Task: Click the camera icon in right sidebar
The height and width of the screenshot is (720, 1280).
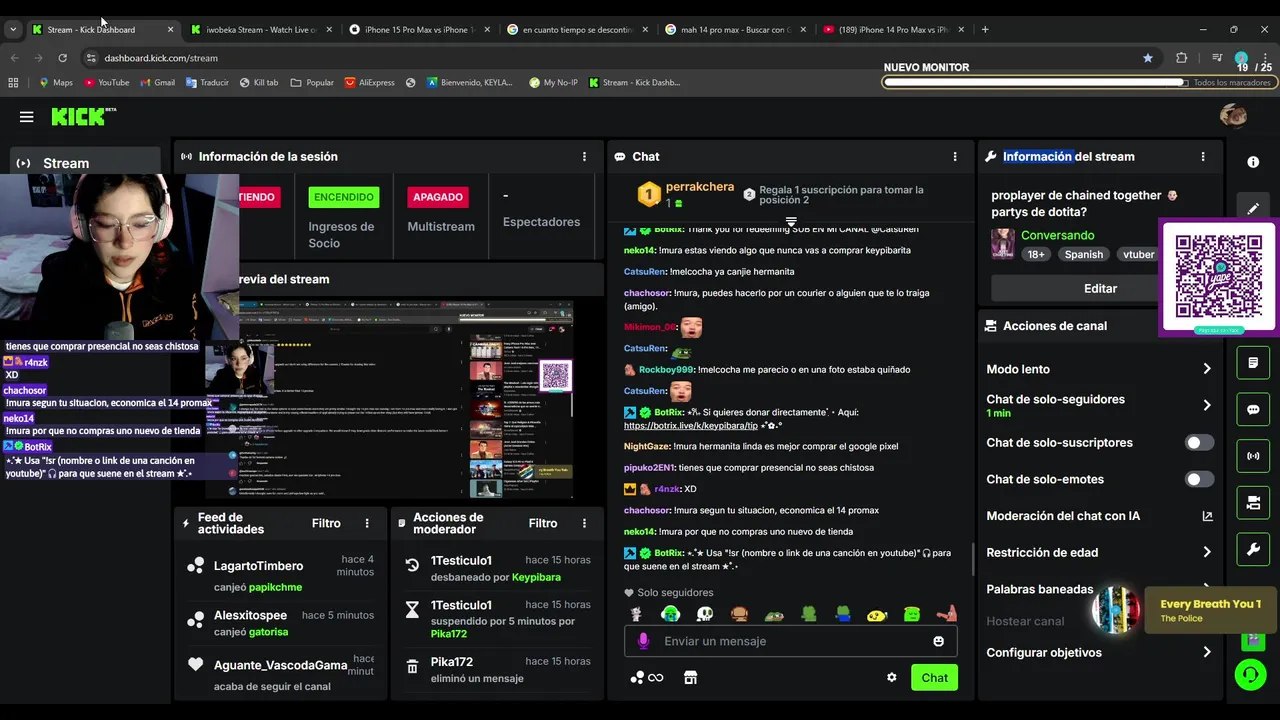Action: click(1253, 503)
